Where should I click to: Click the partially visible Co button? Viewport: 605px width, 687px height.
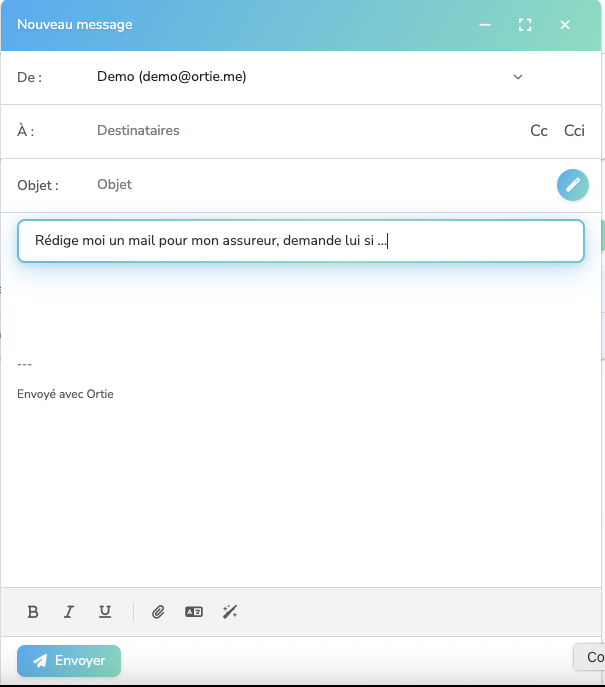pyautogui.click(x=592, y=657)
